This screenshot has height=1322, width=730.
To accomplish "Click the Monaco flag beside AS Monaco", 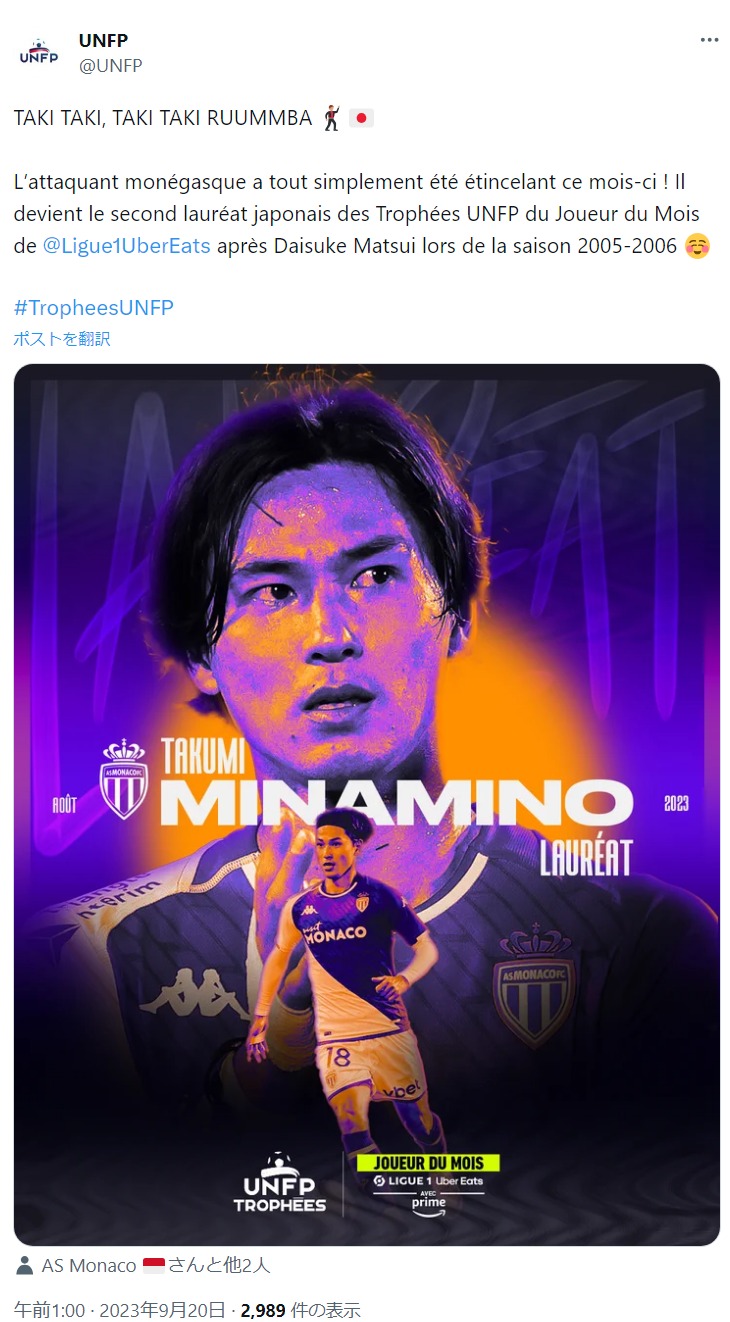I will (x=154, y=1265).
